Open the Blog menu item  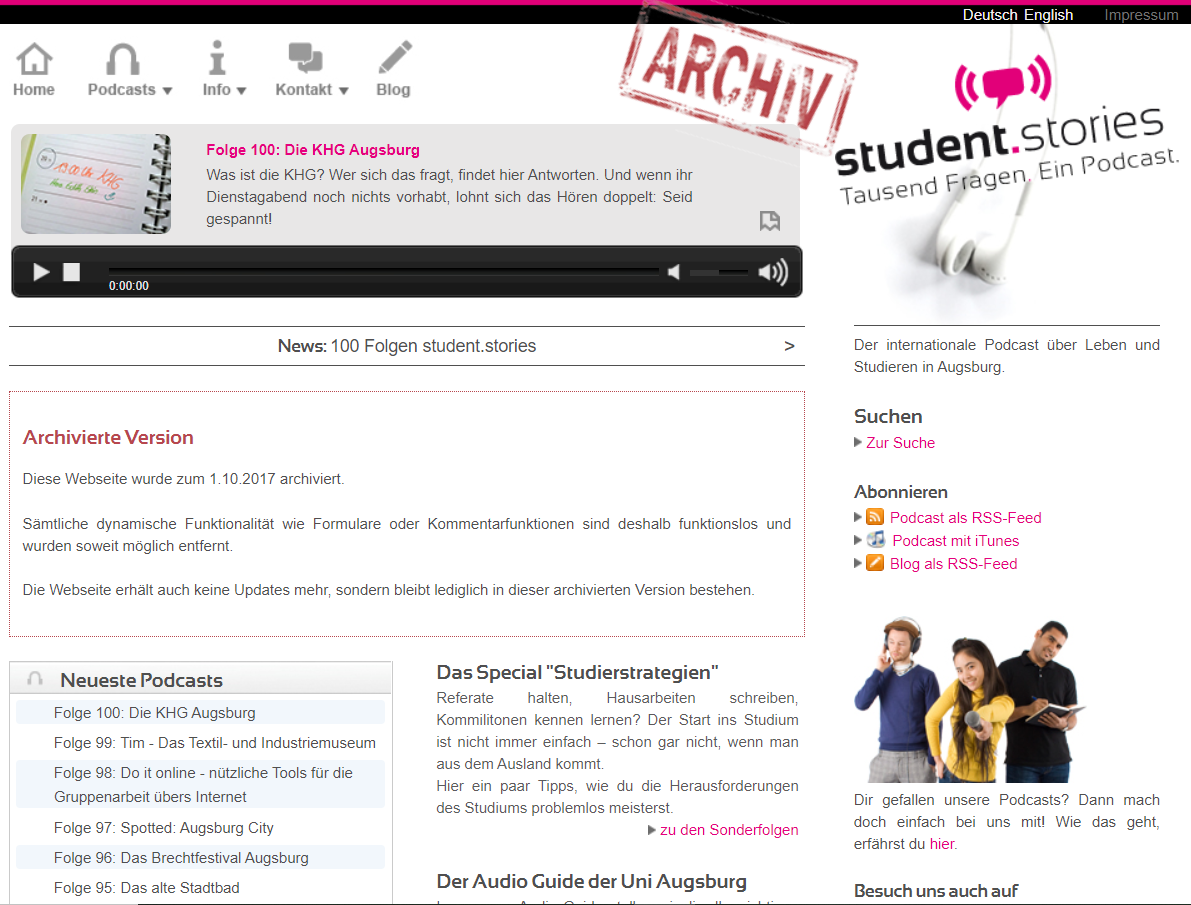[393, 90]
